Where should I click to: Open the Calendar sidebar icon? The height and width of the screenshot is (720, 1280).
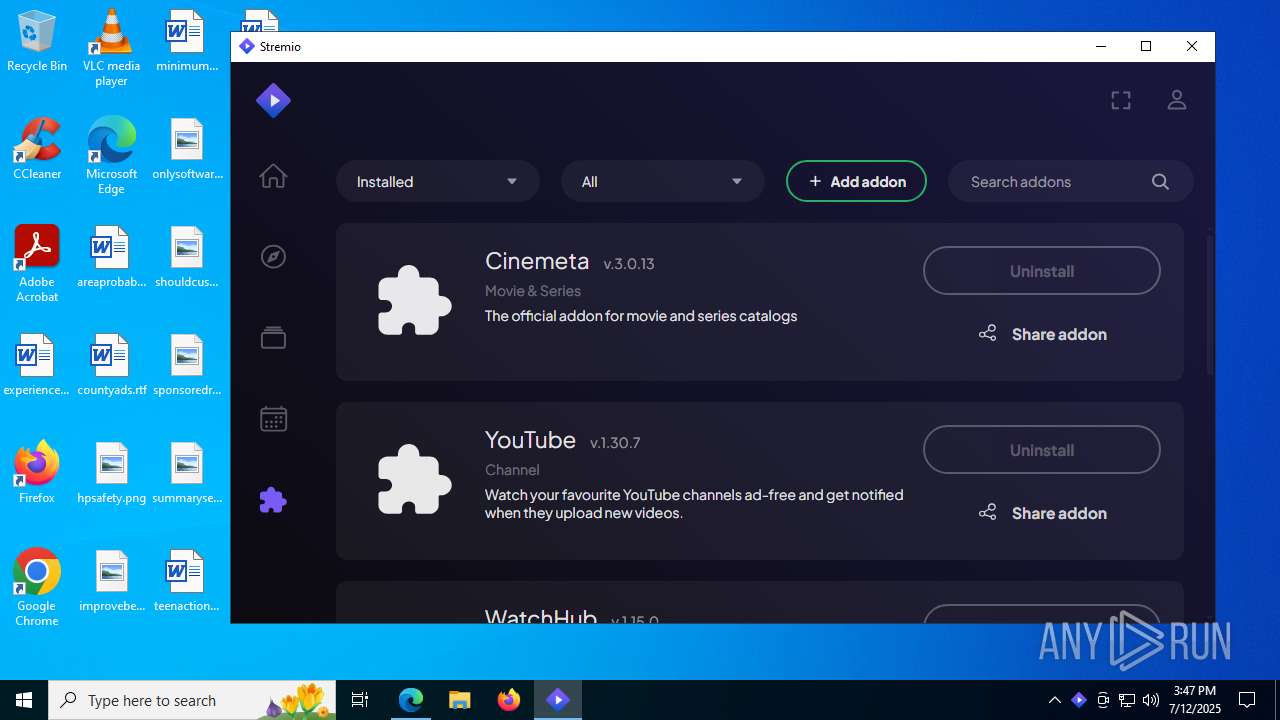pyautogui.click(x=273, y=419)
